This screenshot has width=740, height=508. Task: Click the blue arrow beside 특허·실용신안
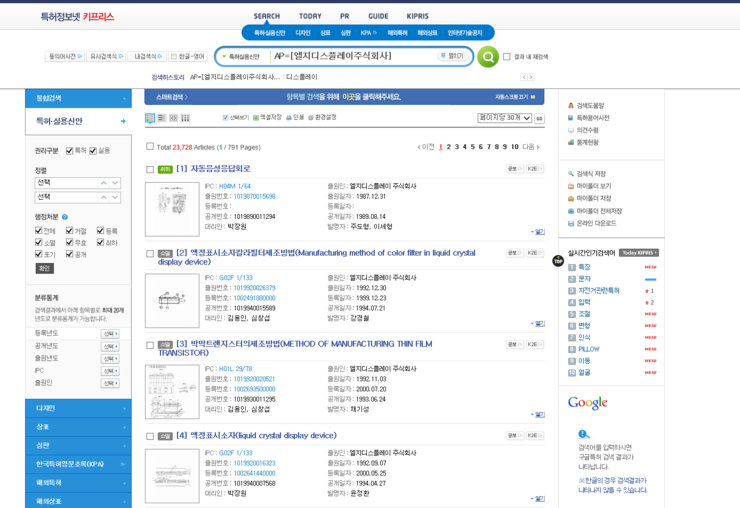(123, 121)
